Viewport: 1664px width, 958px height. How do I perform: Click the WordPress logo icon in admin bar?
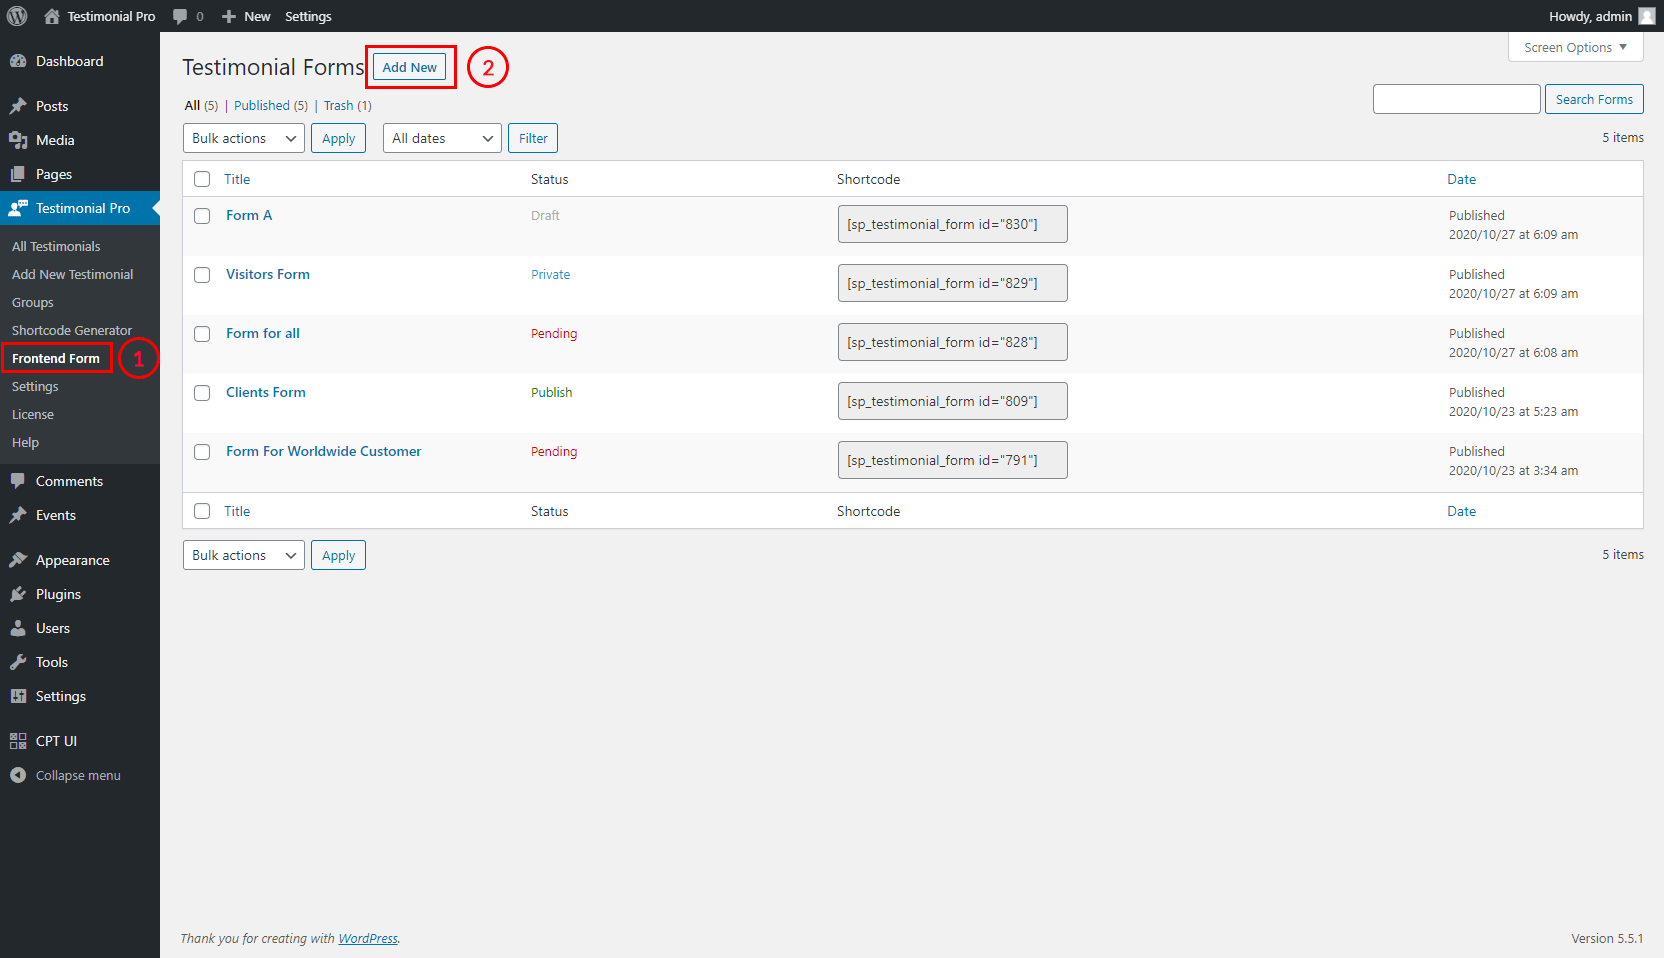pyautogui.click(x=17, y=16)
